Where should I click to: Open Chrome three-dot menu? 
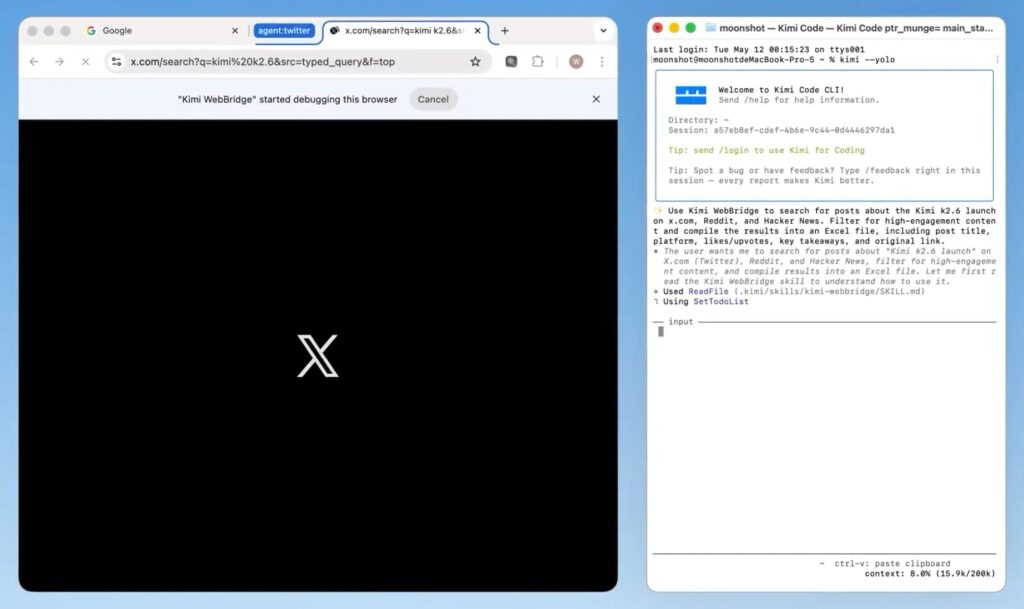click(x=602, y=61)
